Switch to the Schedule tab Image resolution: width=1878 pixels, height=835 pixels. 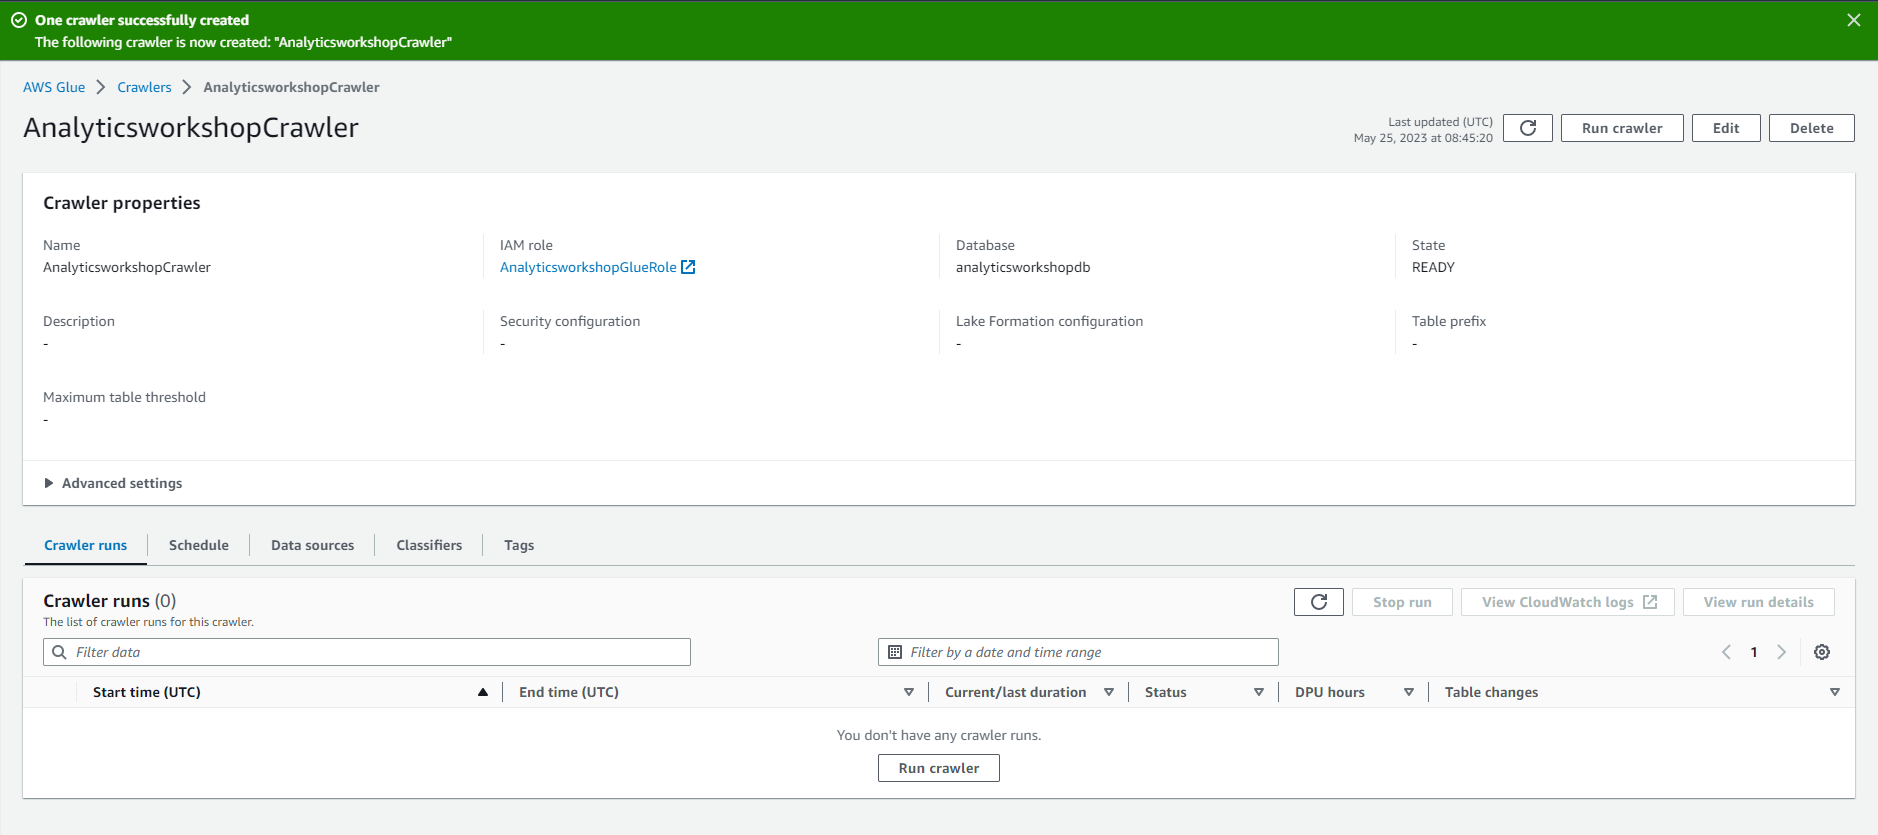199,545
